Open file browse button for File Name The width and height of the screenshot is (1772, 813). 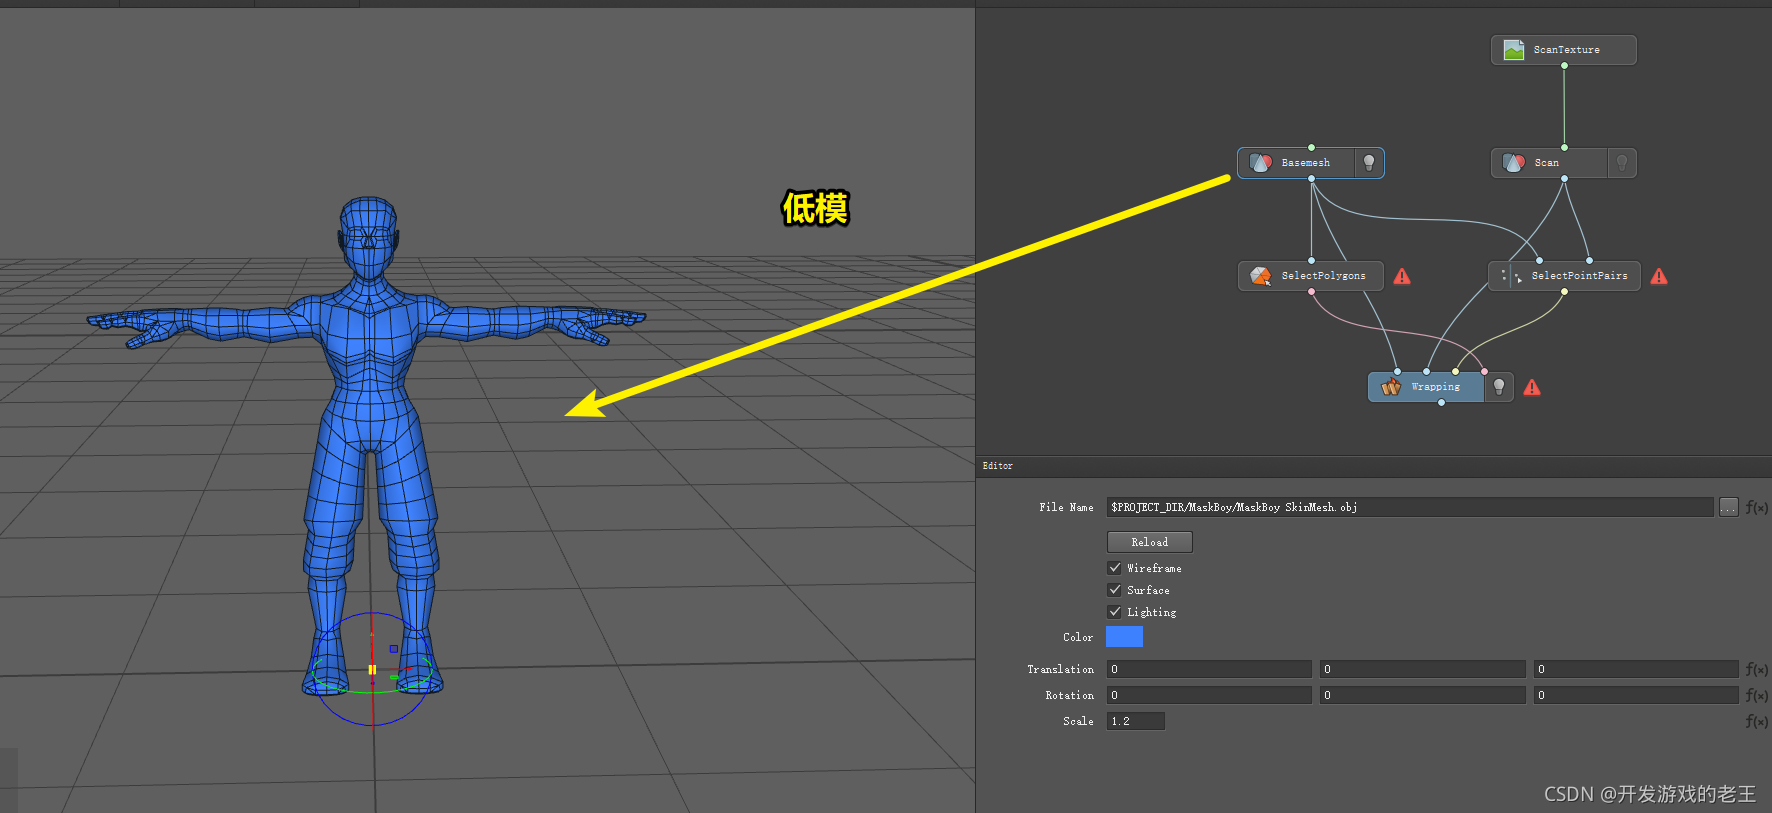click(x=1729, y=507)
